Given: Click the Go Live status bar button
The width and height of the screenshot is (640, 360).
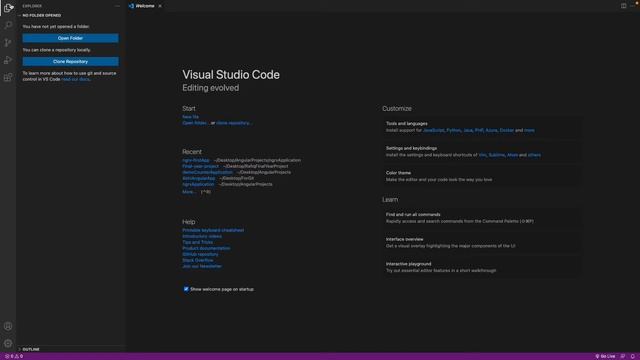Looking at the screenshot, I should (605, 356).
